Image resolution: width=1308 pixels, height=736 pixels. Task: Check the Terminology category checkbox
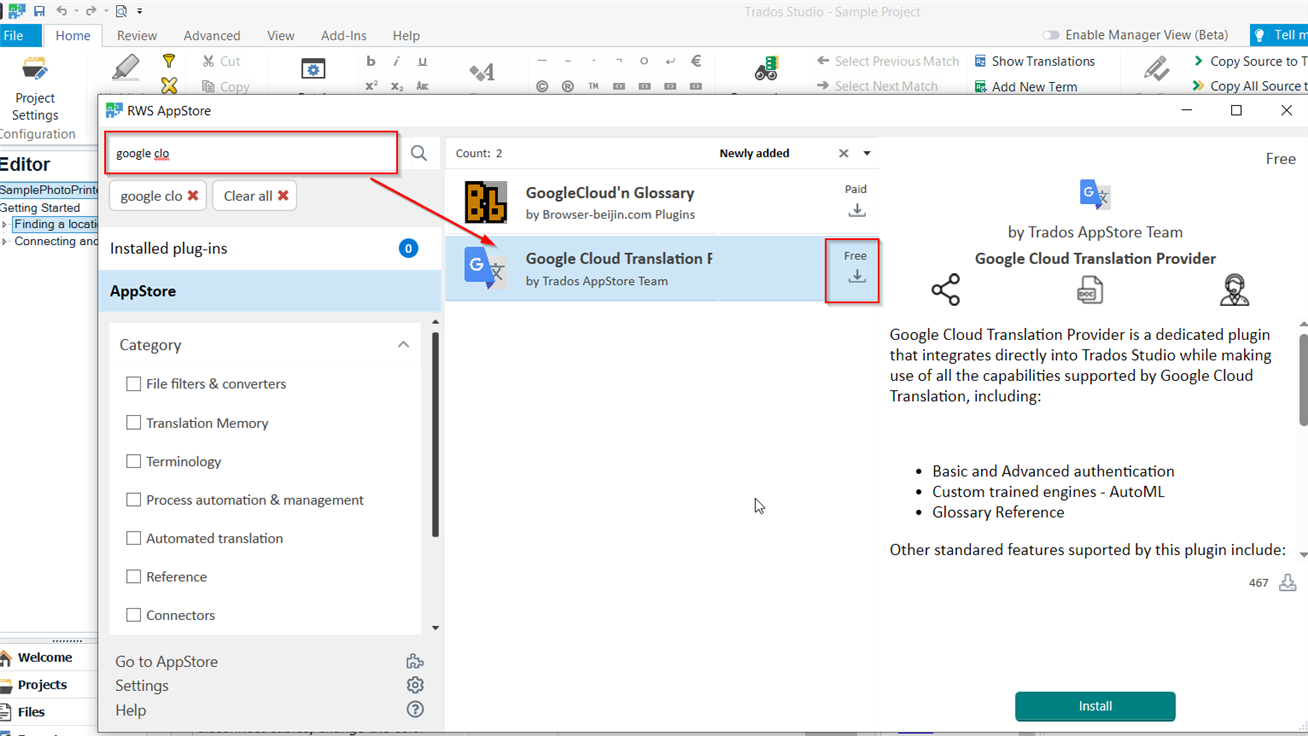coord(133,461)
